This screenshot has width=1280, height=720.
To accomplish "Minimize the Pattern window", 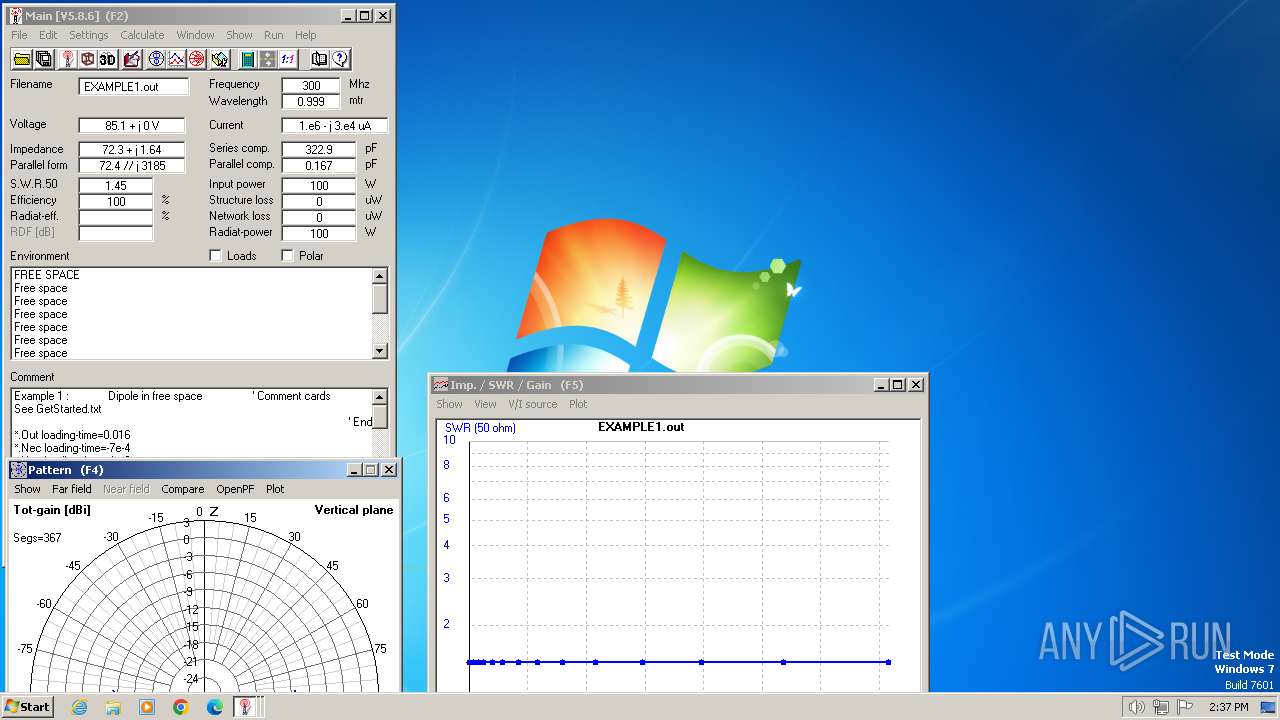I will (x=354, y=470).
